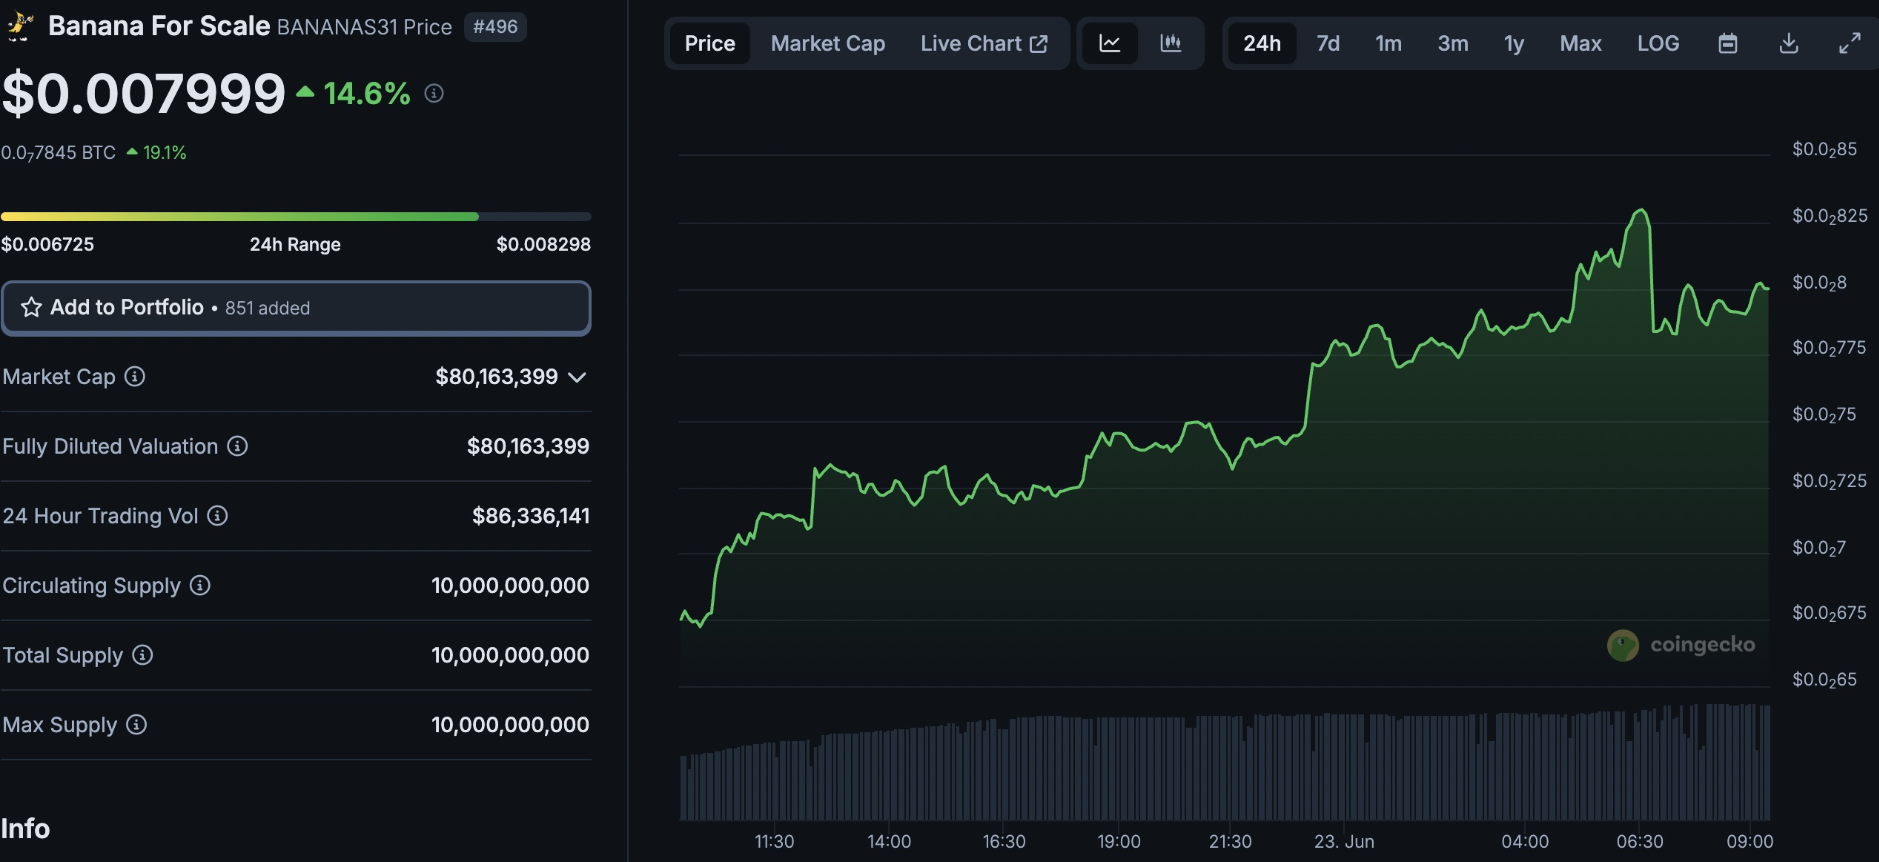Select the 7d time range
This screenshot has width=1879, height=862.
point(1328,43)
